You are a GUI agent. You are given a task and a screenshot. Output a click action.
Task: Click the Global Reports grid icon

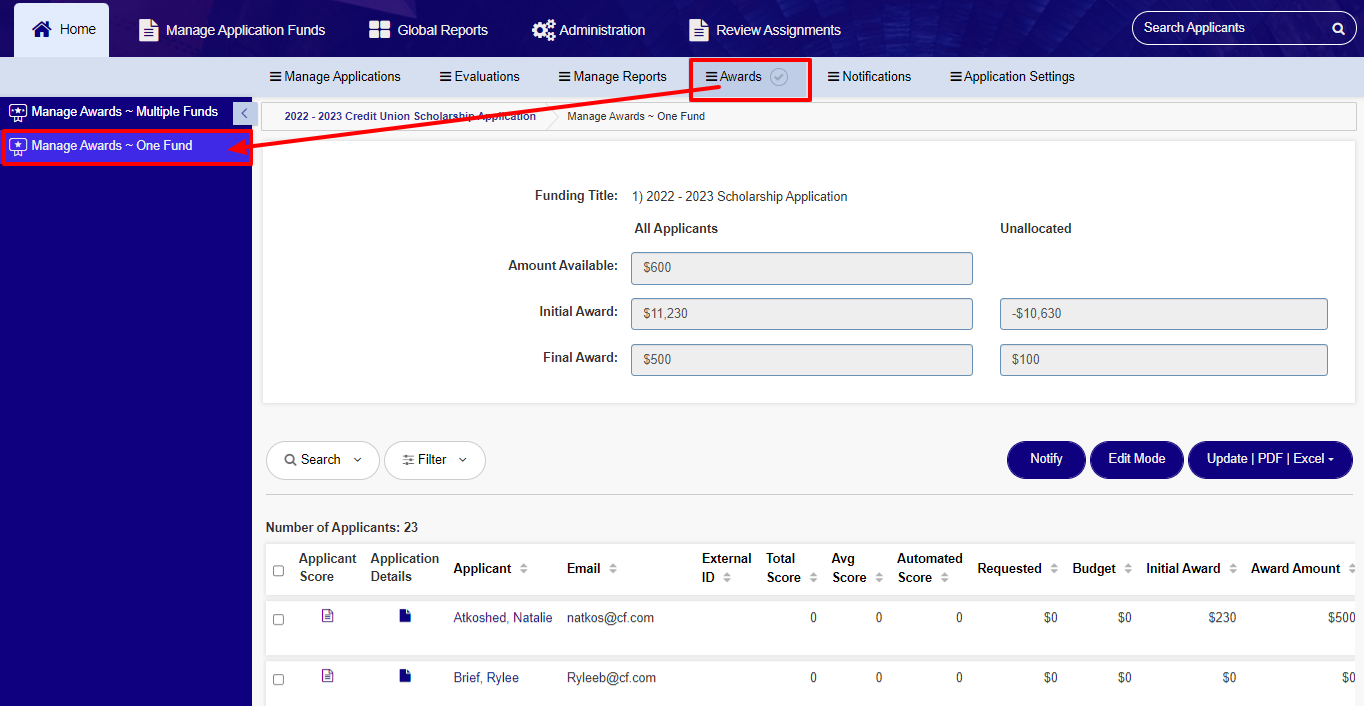click(x=379, y=30)
